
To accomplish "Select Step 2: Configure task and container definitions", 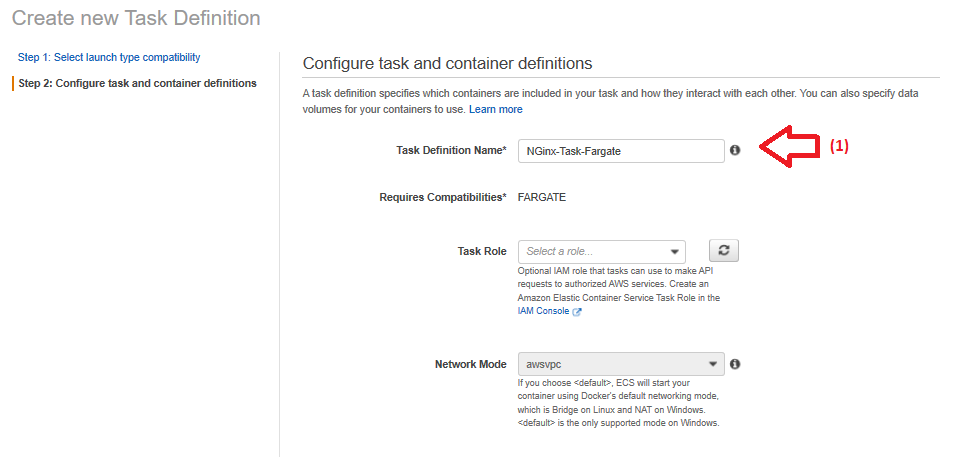I will click(x=137, y=83).
